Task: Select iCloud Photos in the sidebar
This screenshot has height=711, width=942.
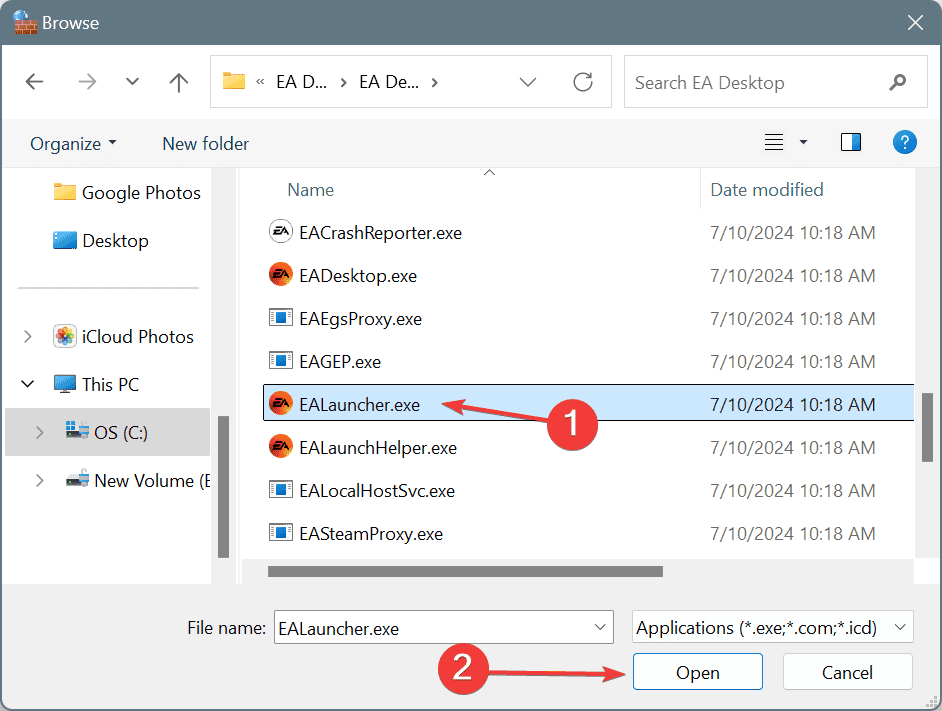Action: pos(123,337)
